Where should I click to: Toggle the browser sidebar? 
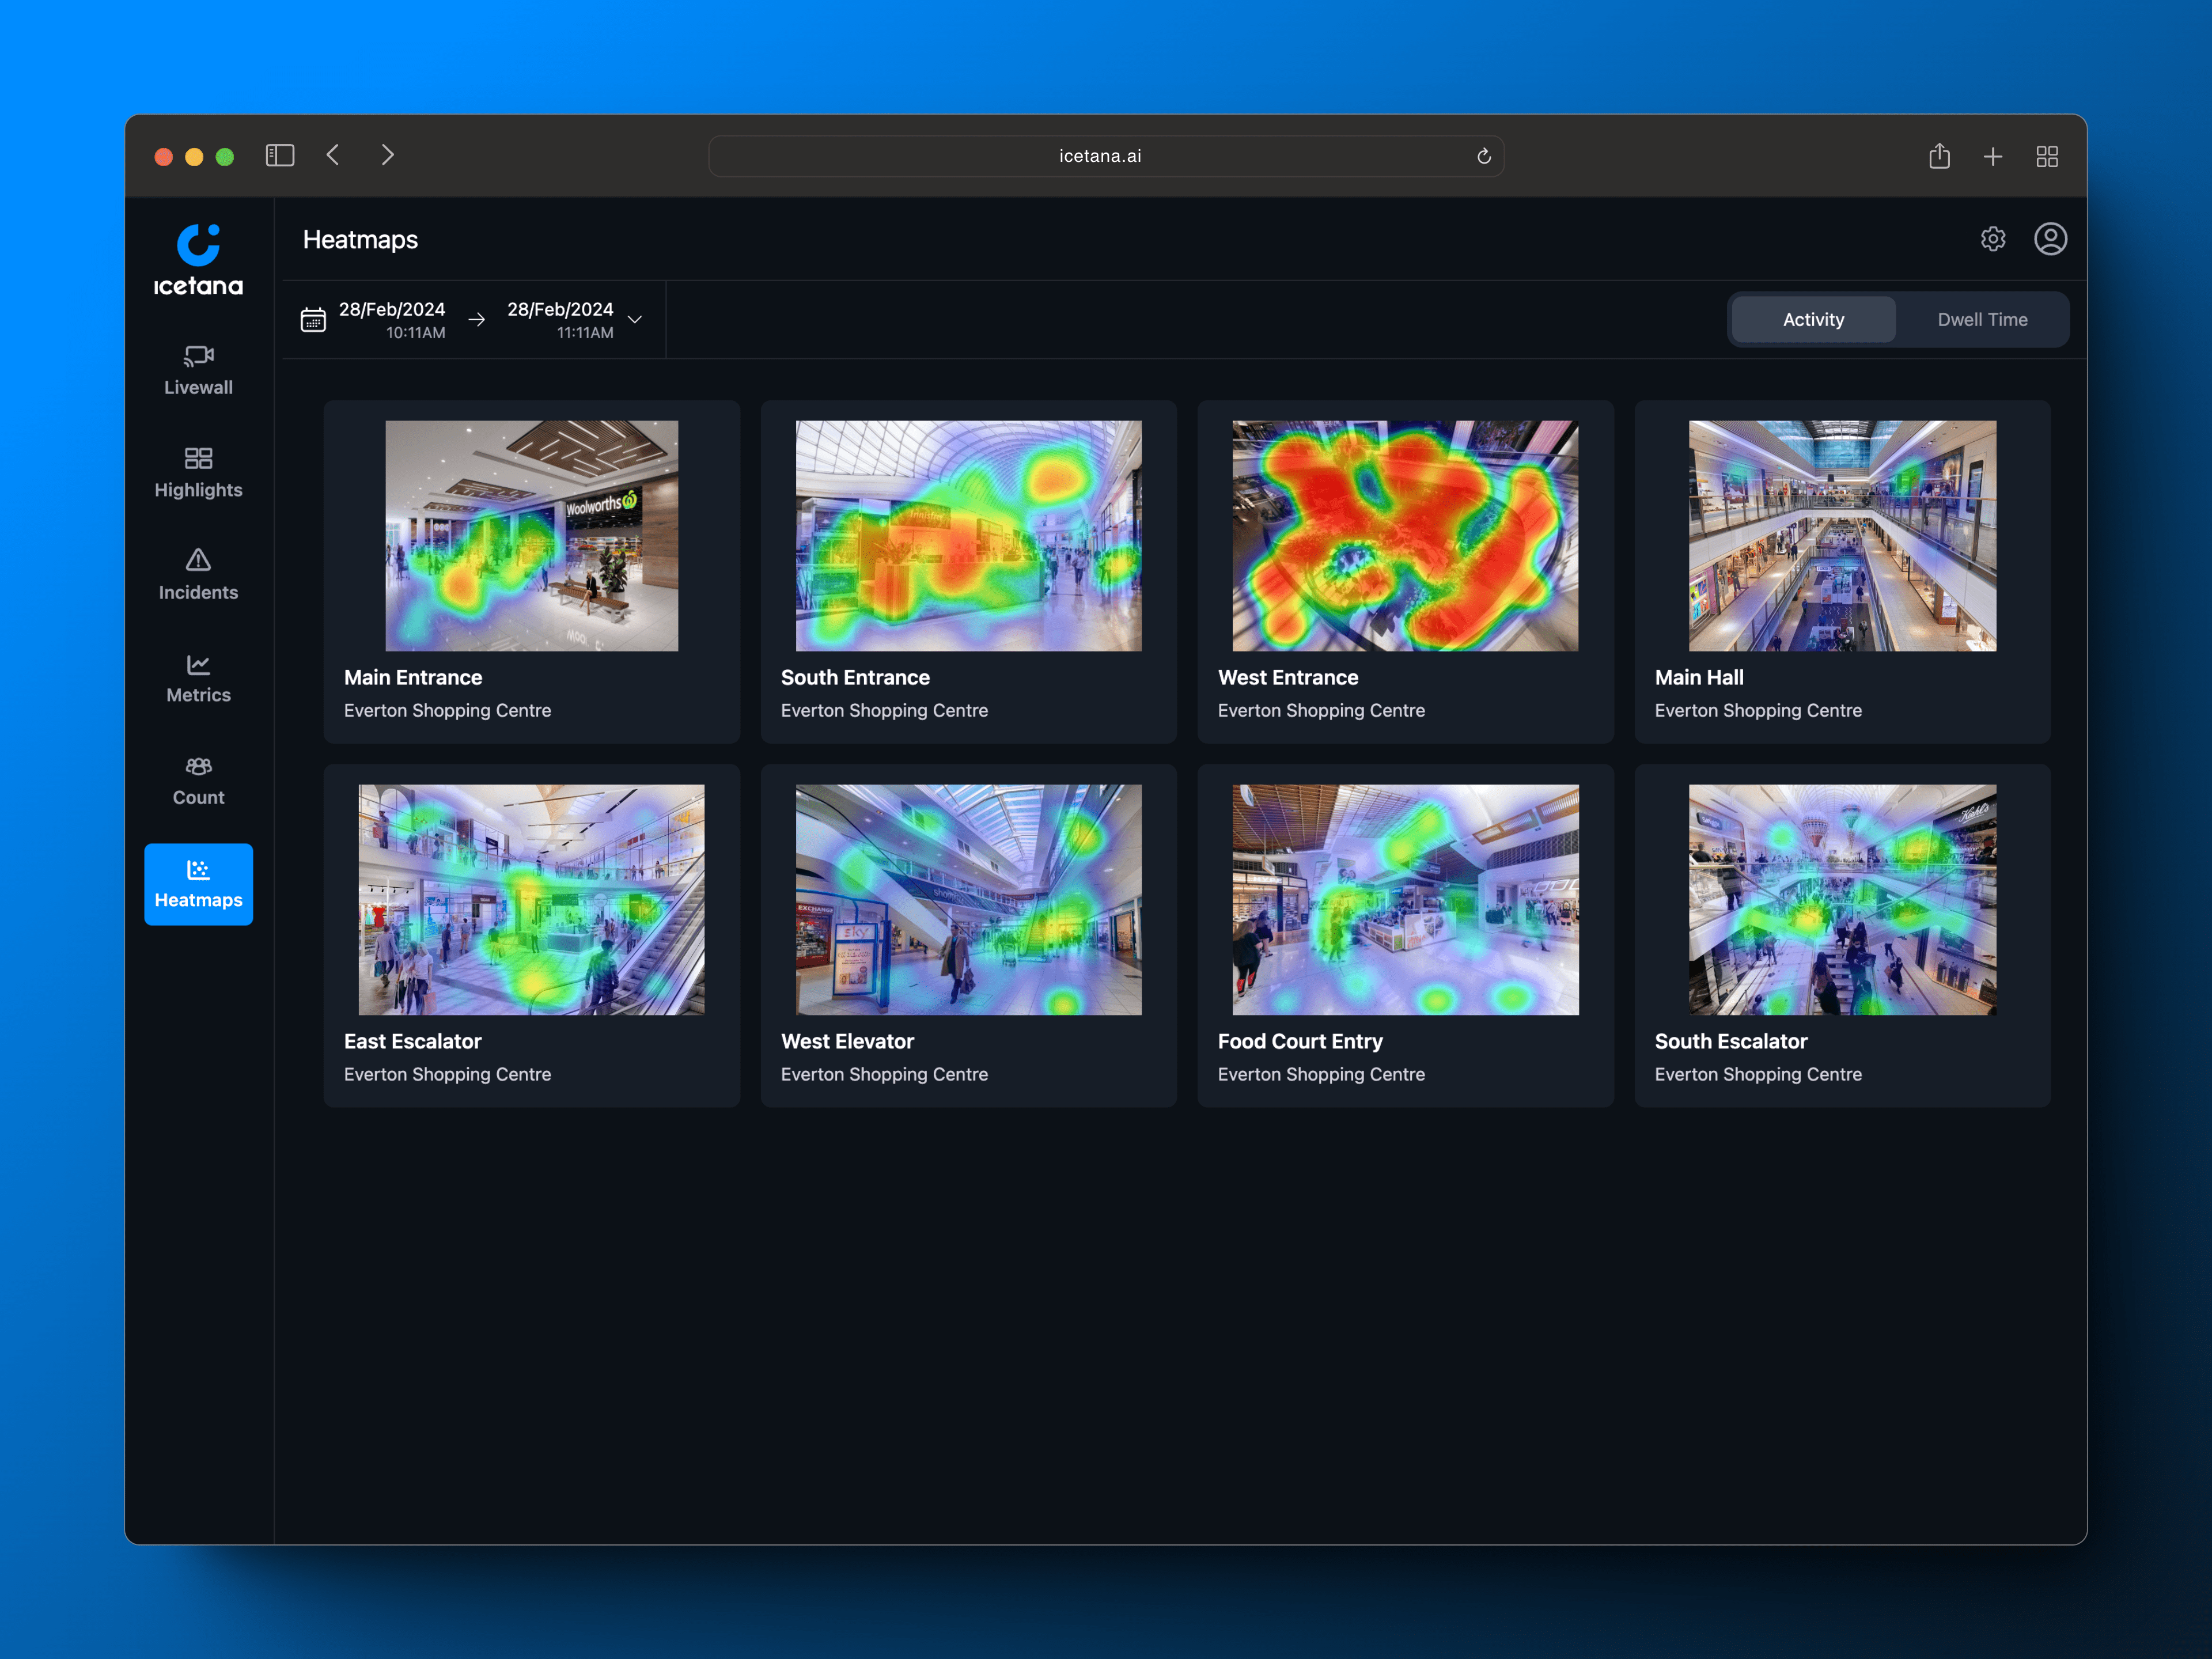(280, 155)
